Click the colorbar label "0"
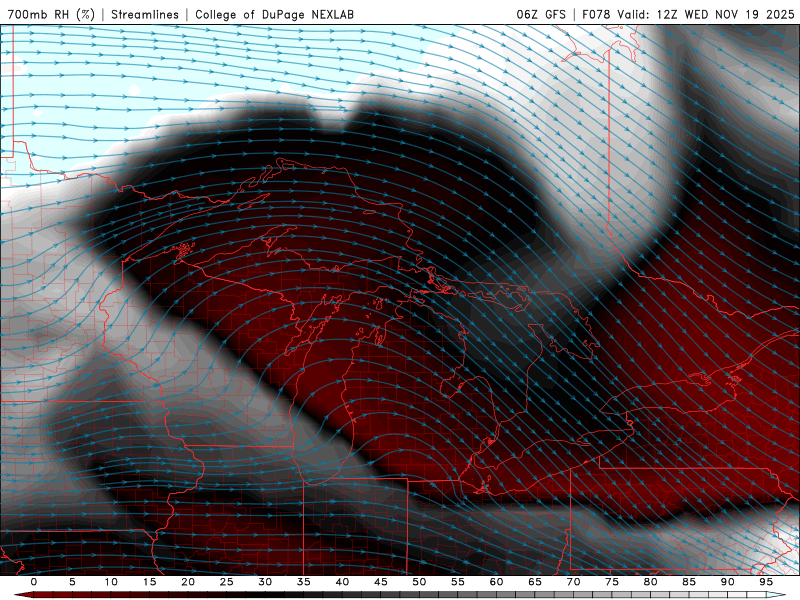This screenshot has width=800, height=600. pos(34,582)
